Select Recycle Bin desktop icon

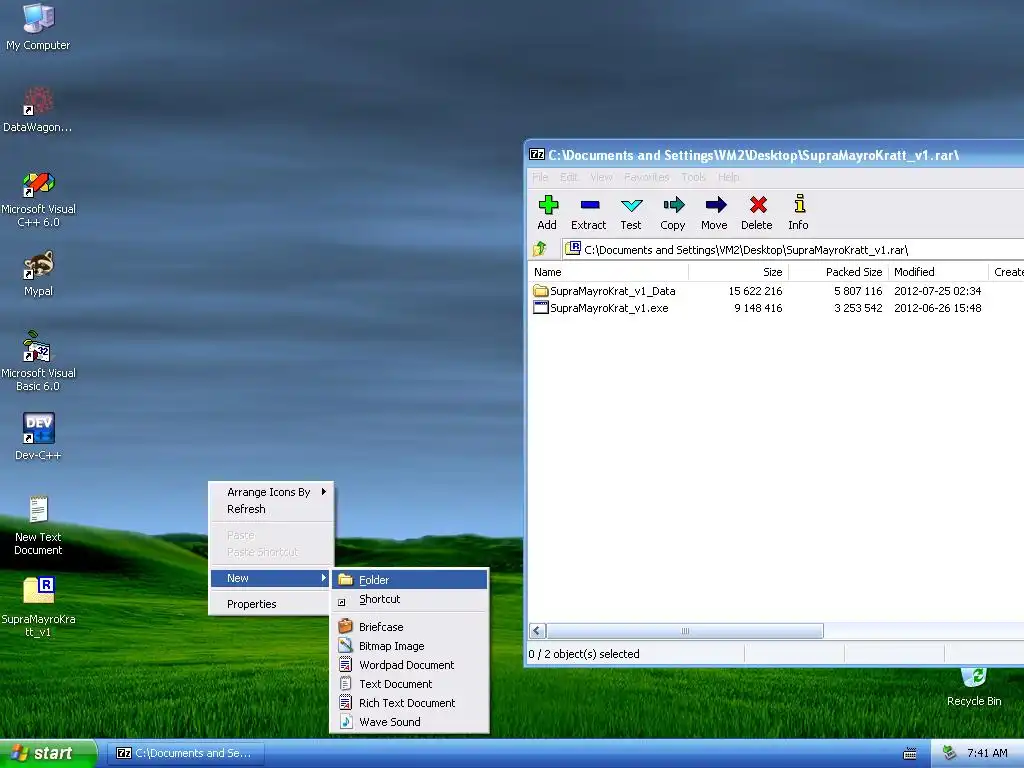point(974,686)
